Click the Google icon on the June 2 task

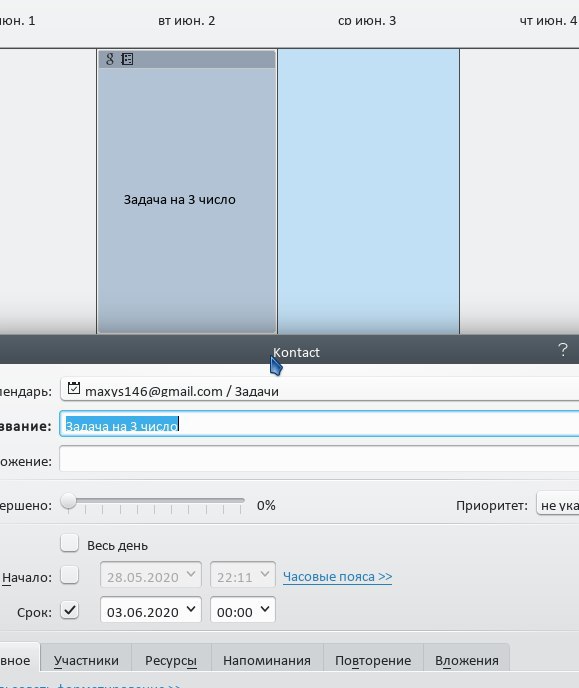click(x=110, y=59)
